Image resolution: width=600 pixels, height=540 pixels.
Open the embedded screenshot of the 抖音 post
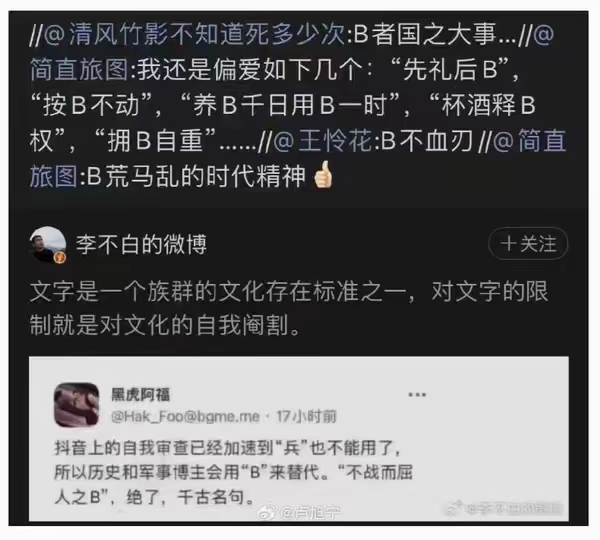[299, 439]
